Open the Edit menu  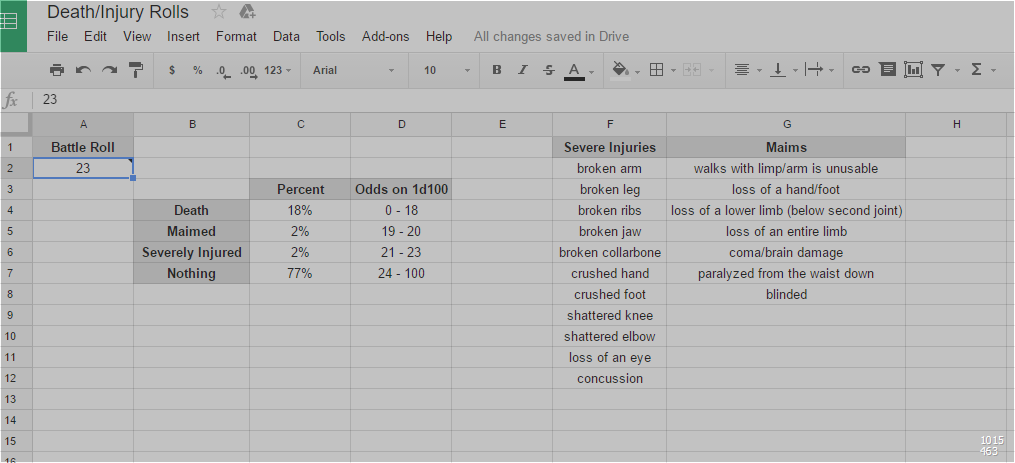[x=95, y=36]
